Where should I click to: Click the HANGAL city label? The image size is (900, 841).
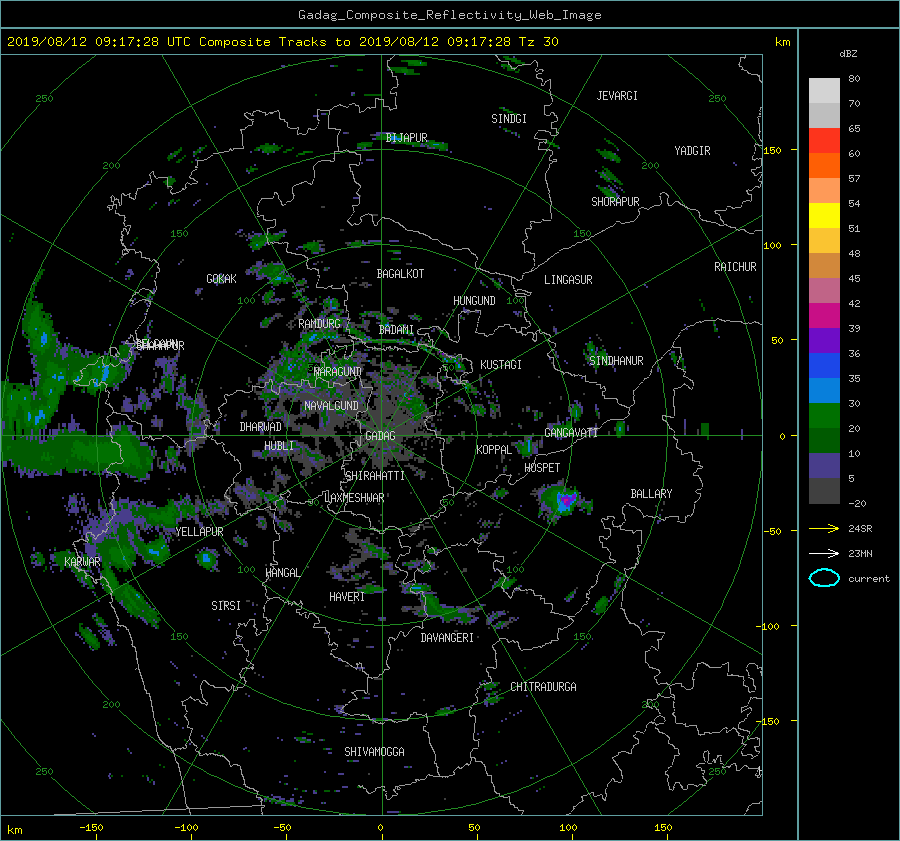282,573
